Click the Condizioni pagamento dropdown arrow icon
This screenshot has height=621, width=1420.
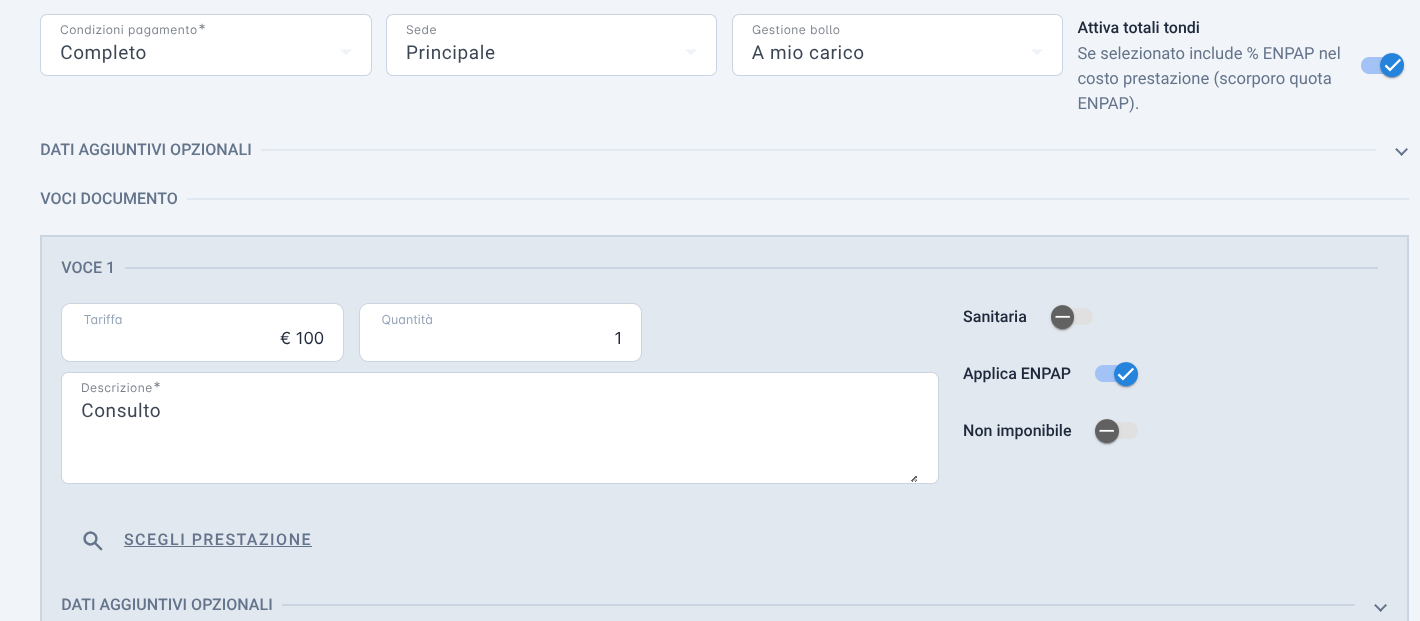[346, 52]
